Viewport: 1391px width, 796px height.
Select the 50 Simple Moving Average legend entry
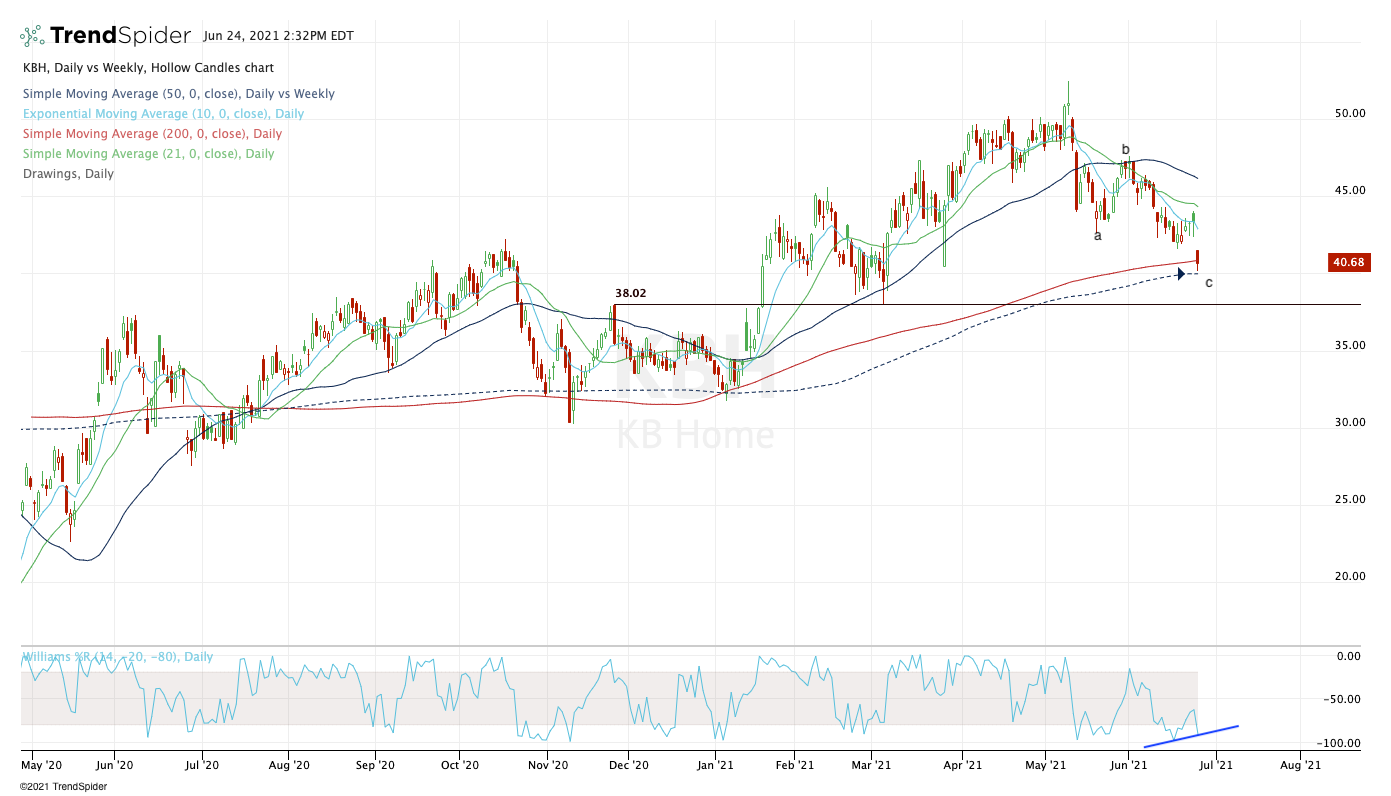click(178, 94)
